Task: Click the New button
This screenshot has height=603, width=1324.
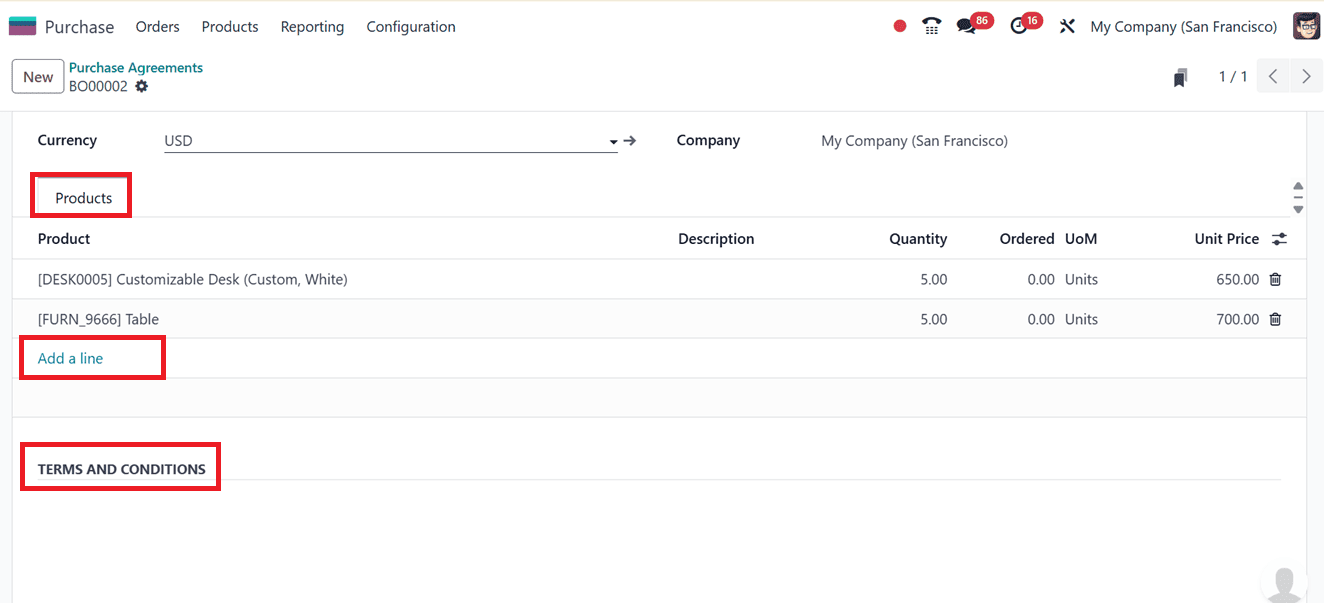Action: coord(37,76)
